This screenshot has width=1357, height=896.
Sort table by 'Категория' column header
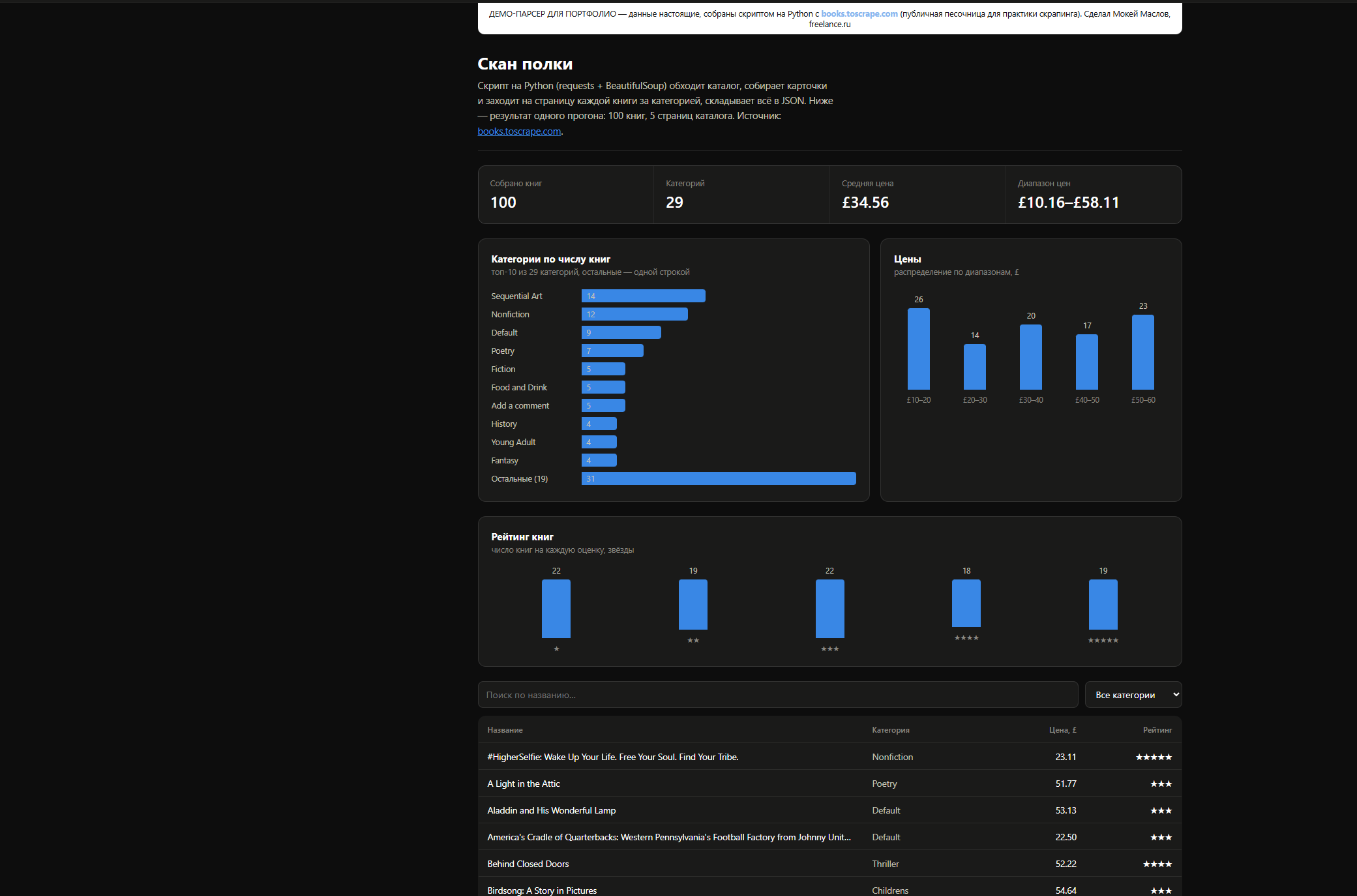click(x=890, y=730)
